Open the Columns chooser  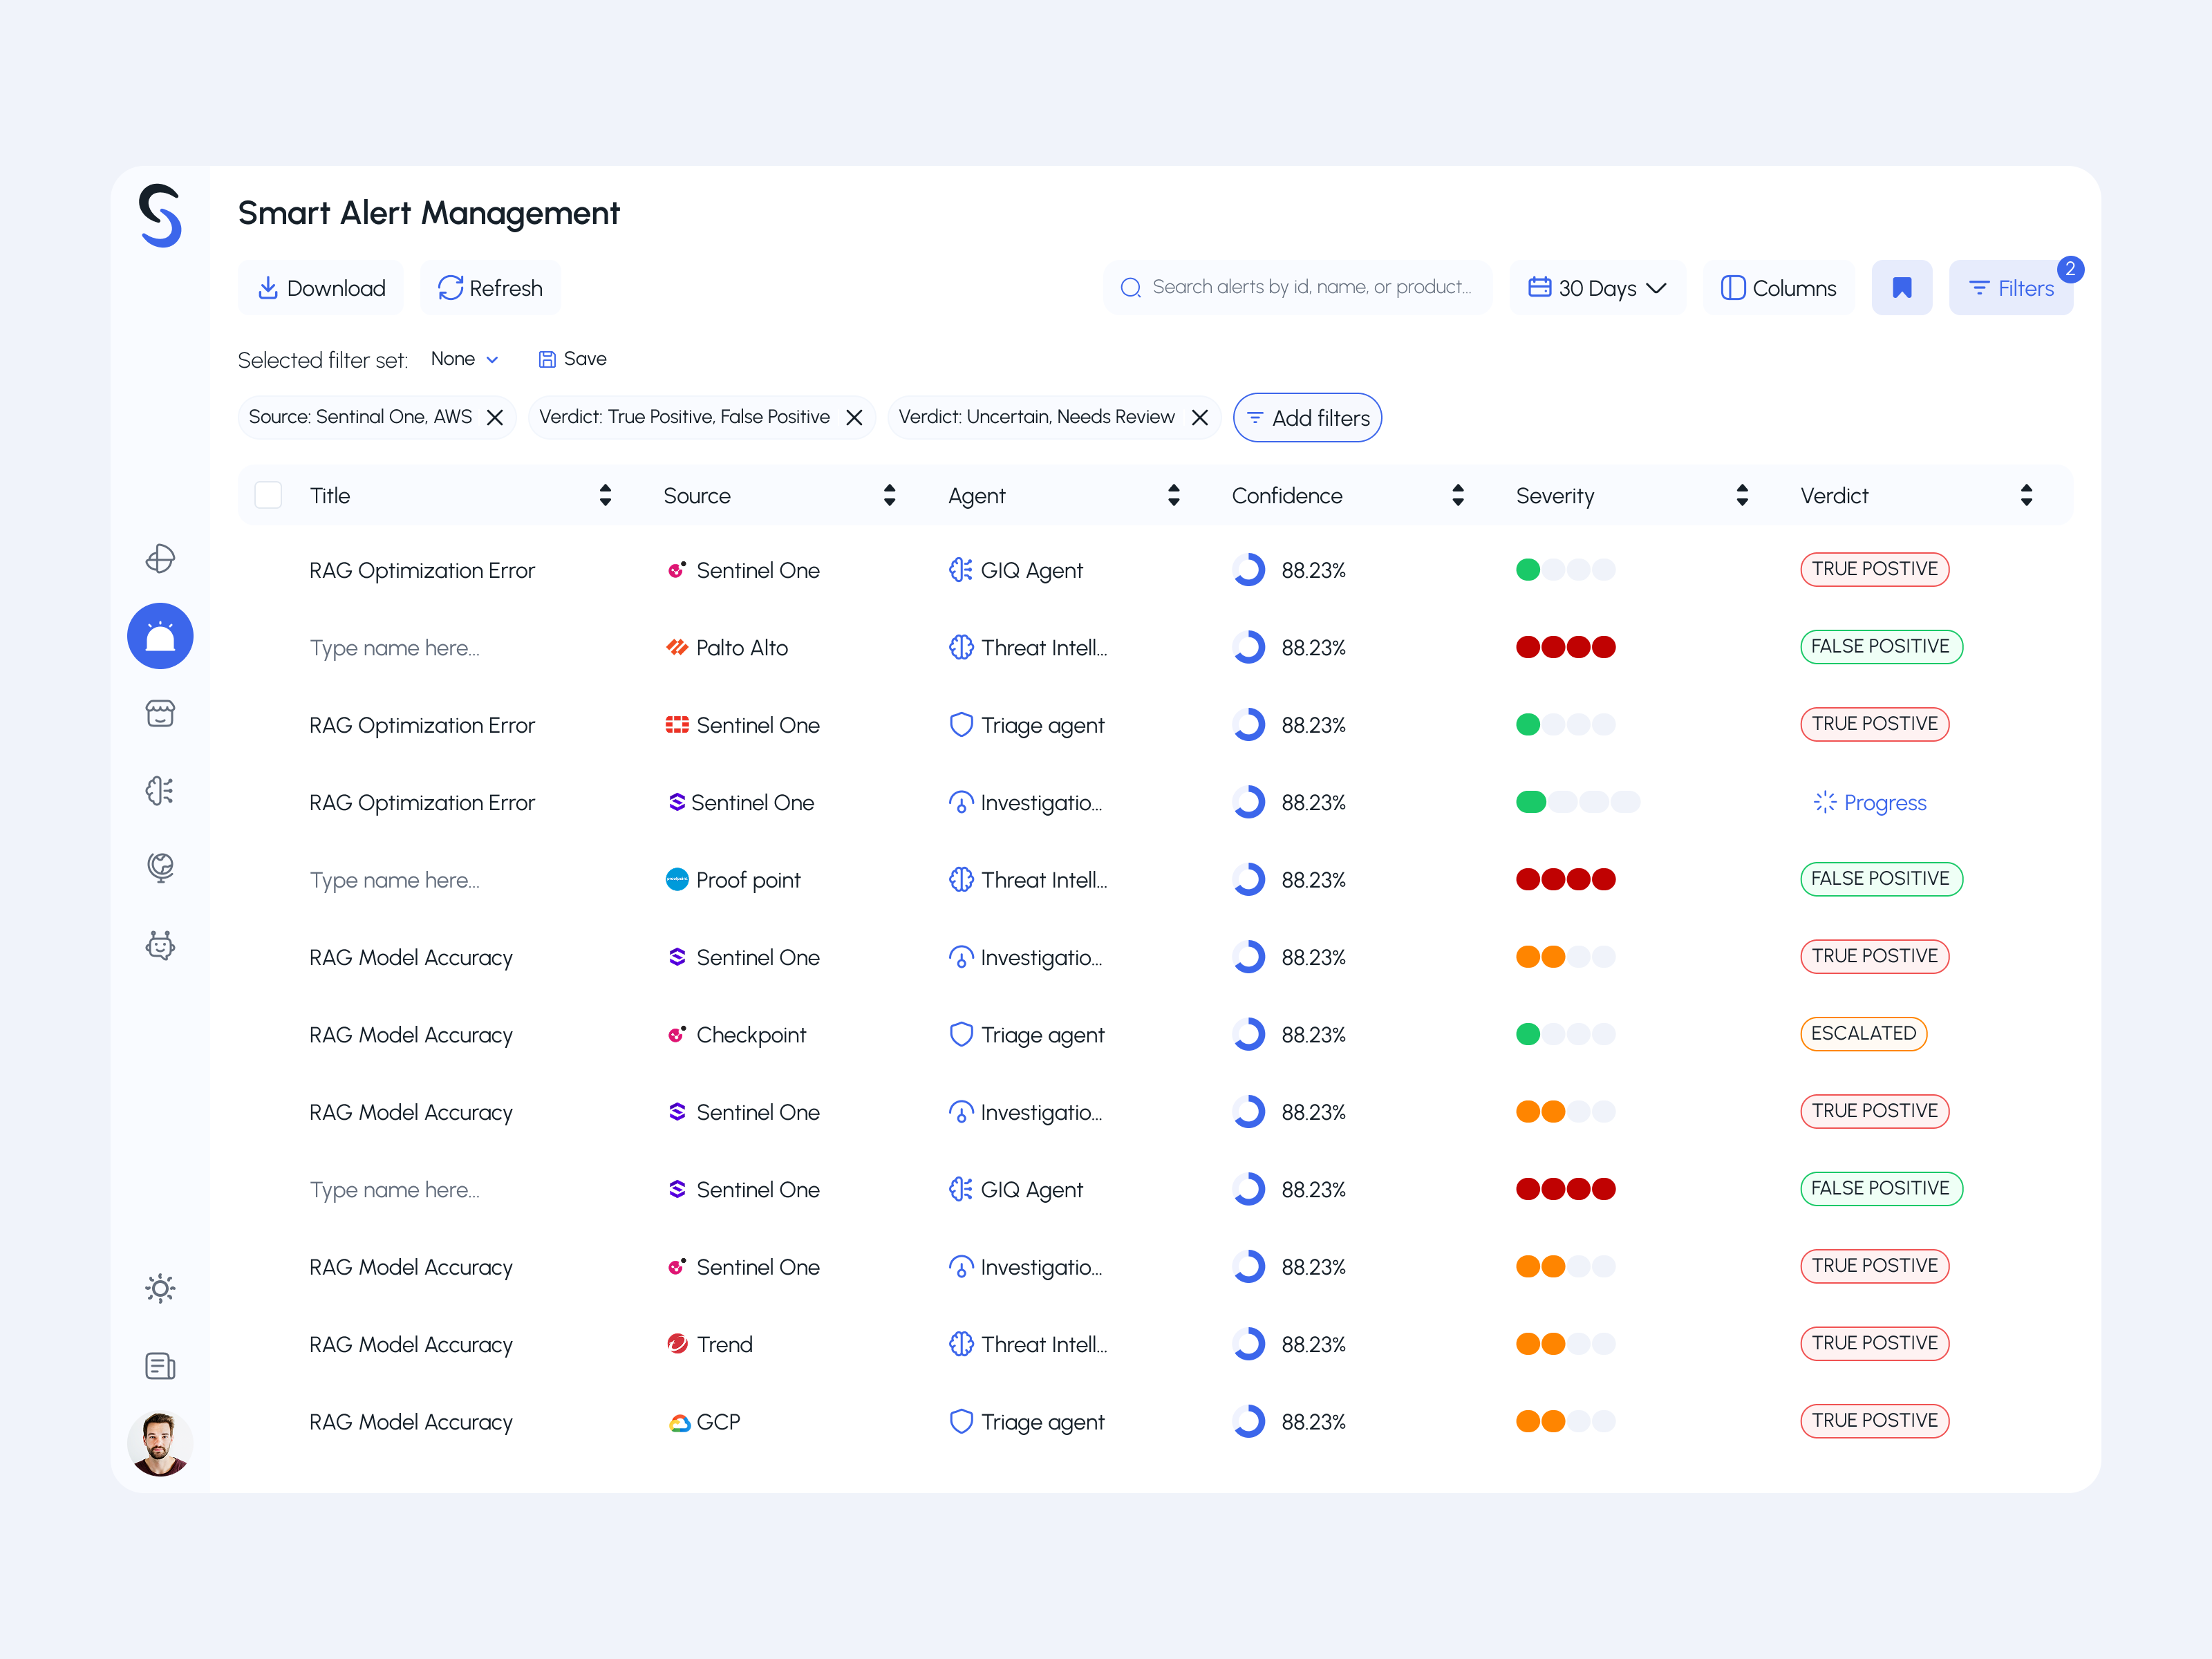[1778, 288]
